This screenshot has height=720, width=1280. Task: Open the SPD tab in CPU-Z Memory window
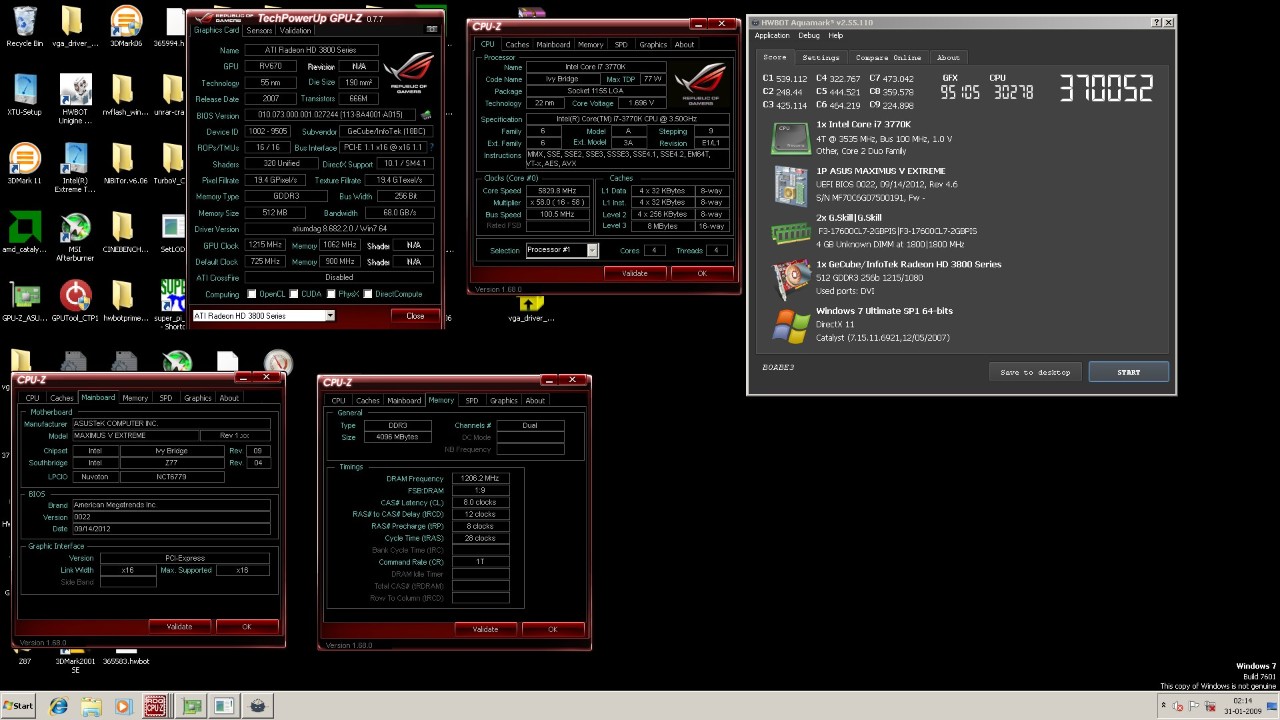coord(471,400)
